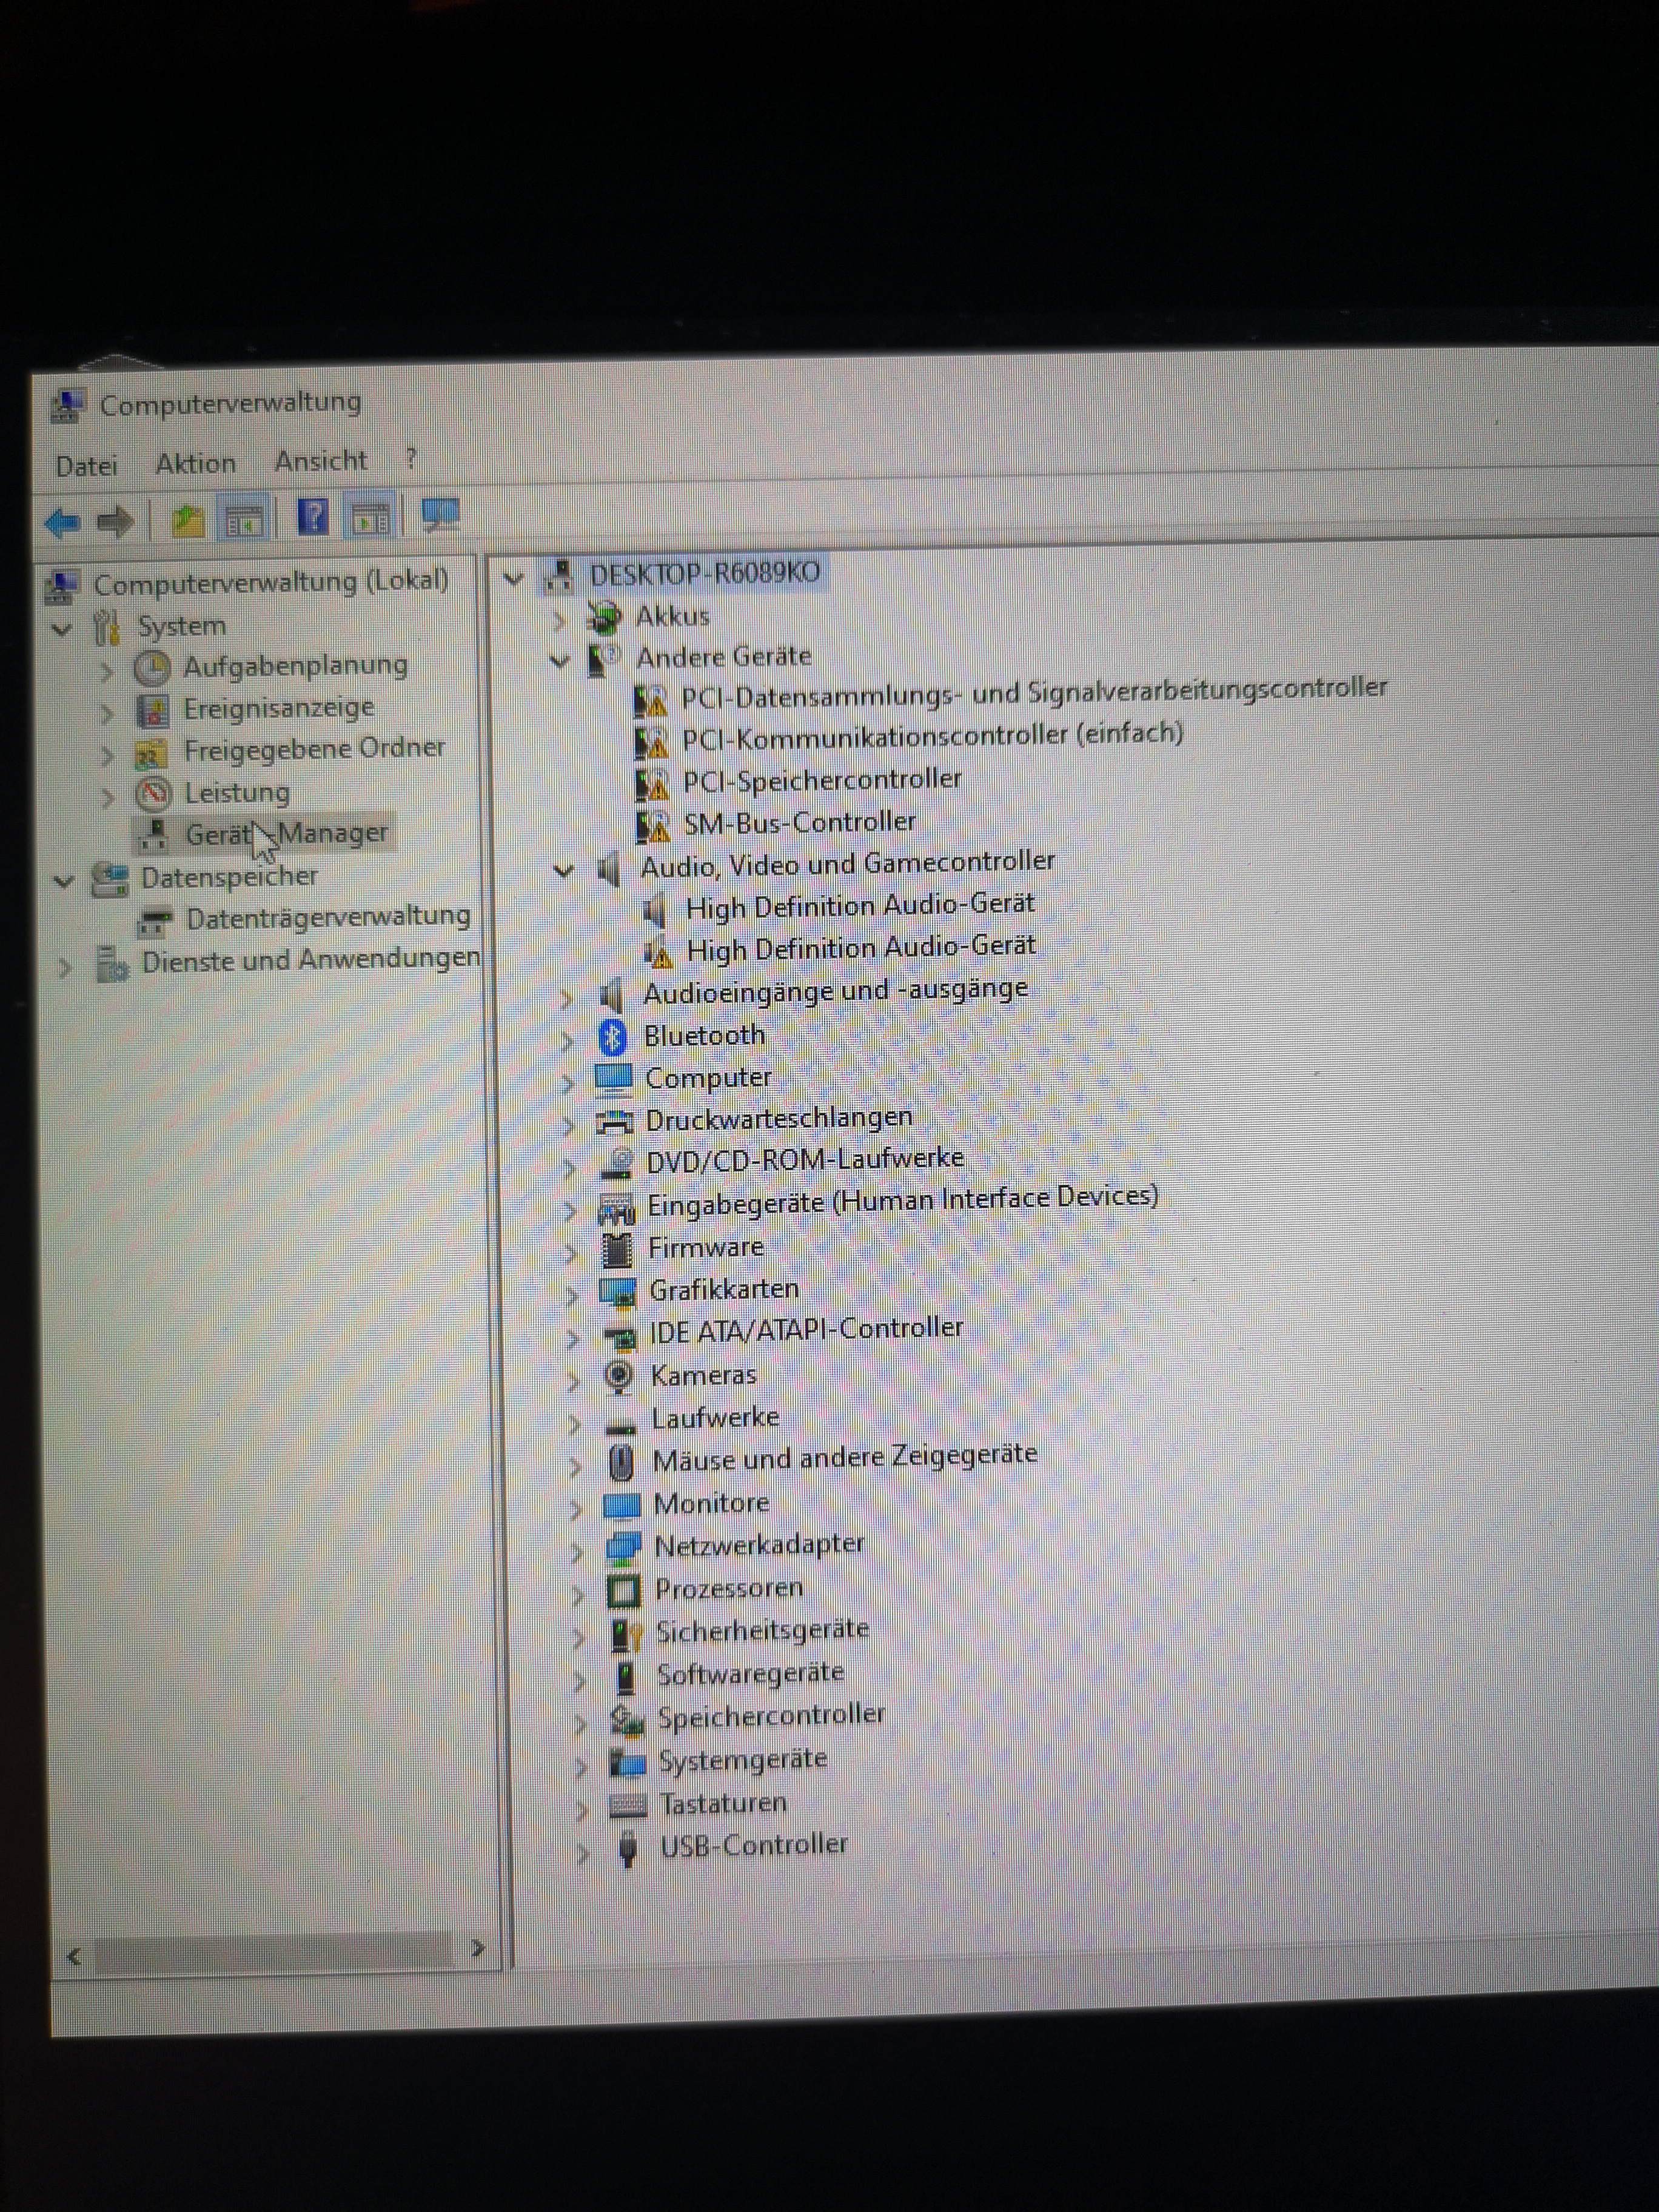Click the Mäuse und andere Zeigegeräte mouse icon

(x=621, y=1462)
